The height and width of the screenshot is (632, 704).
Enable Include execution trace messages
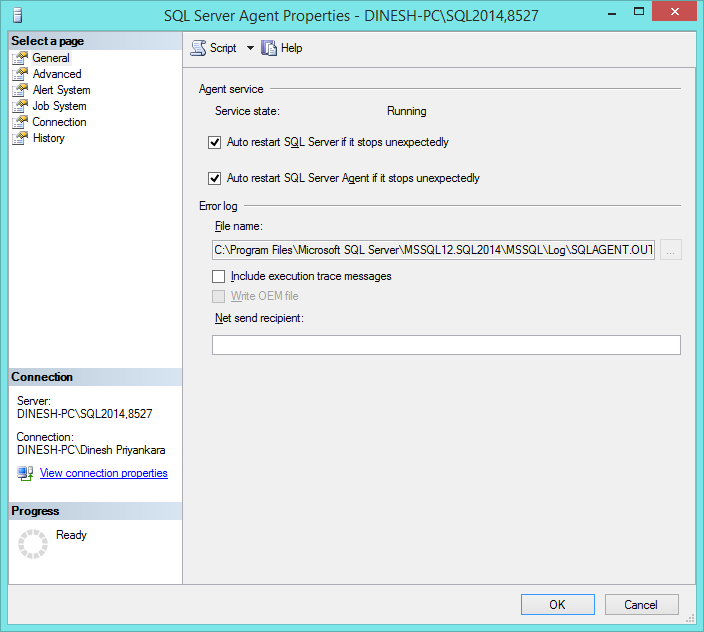[x=219, y=276]
